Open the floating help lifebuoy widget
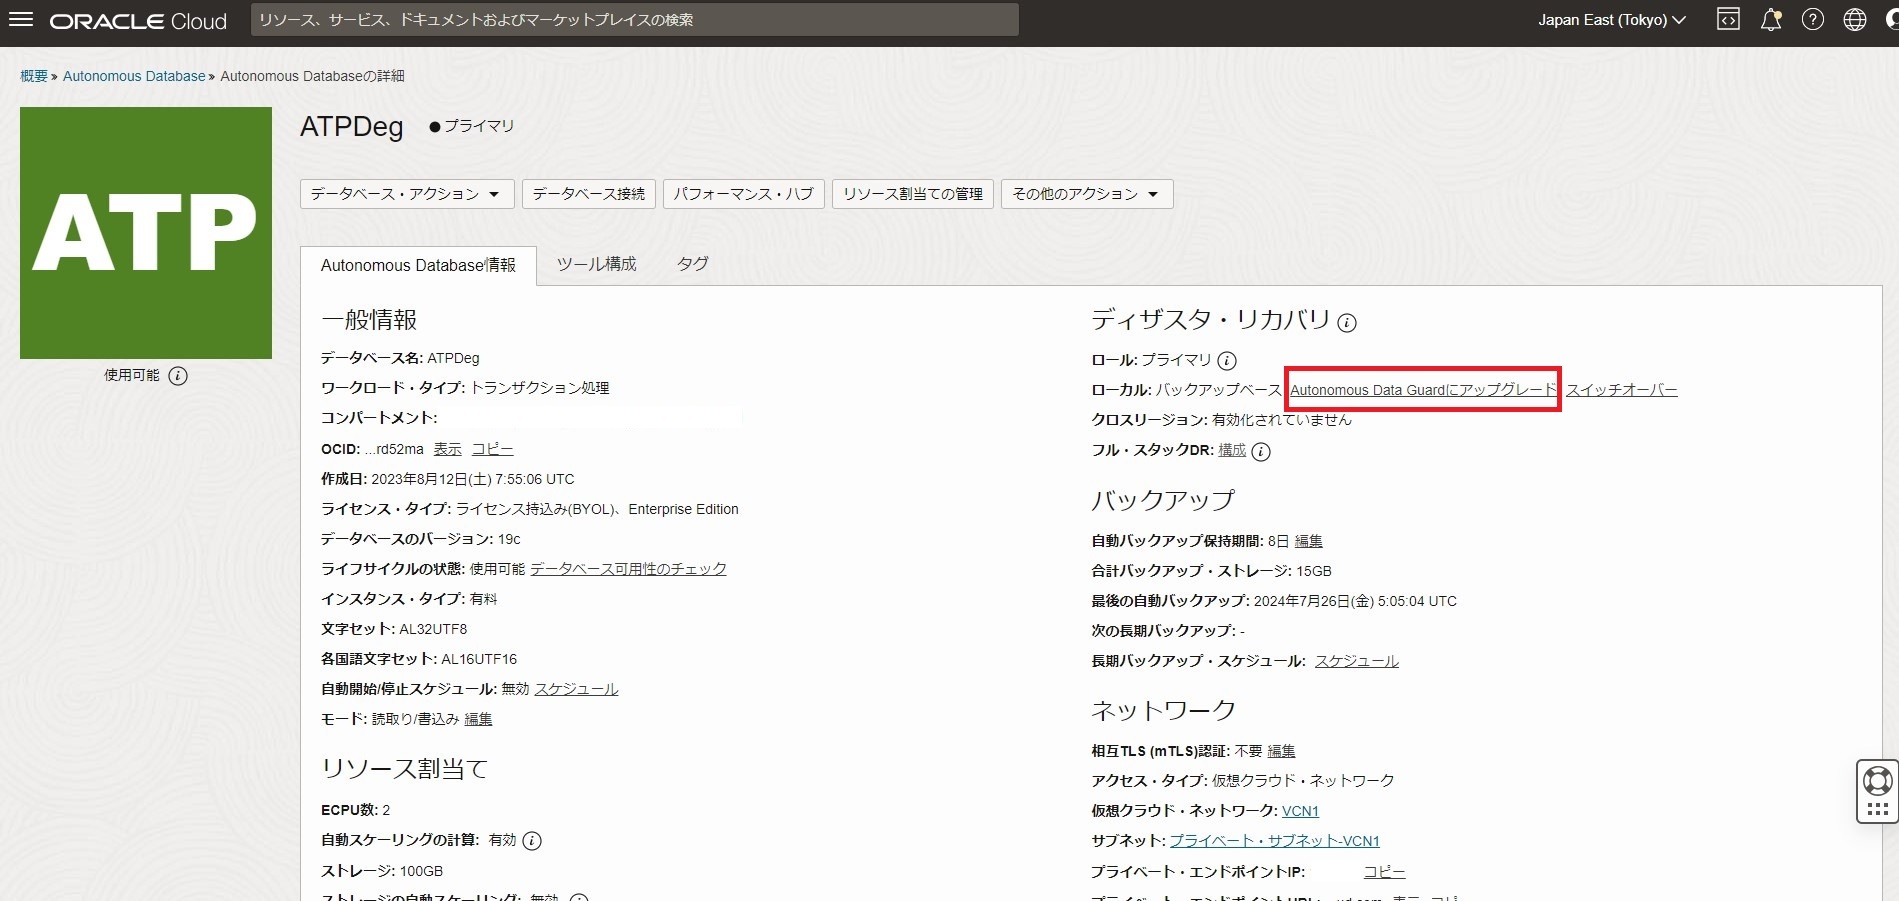Viewport: 1899px width, 901px height. (x=1877, y=780)
